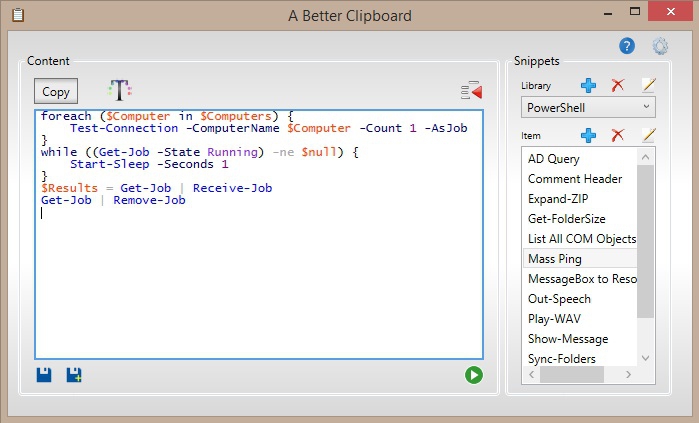
Task: Select the Expand-ZIP snippet
Action: pyautogui.click(x=580, y=199)
